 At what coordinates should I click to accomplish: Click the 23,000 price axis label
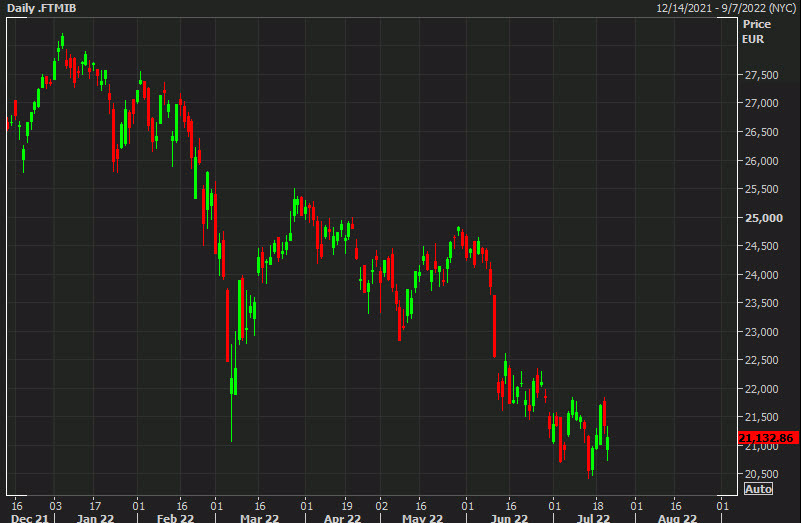[761, 332]
